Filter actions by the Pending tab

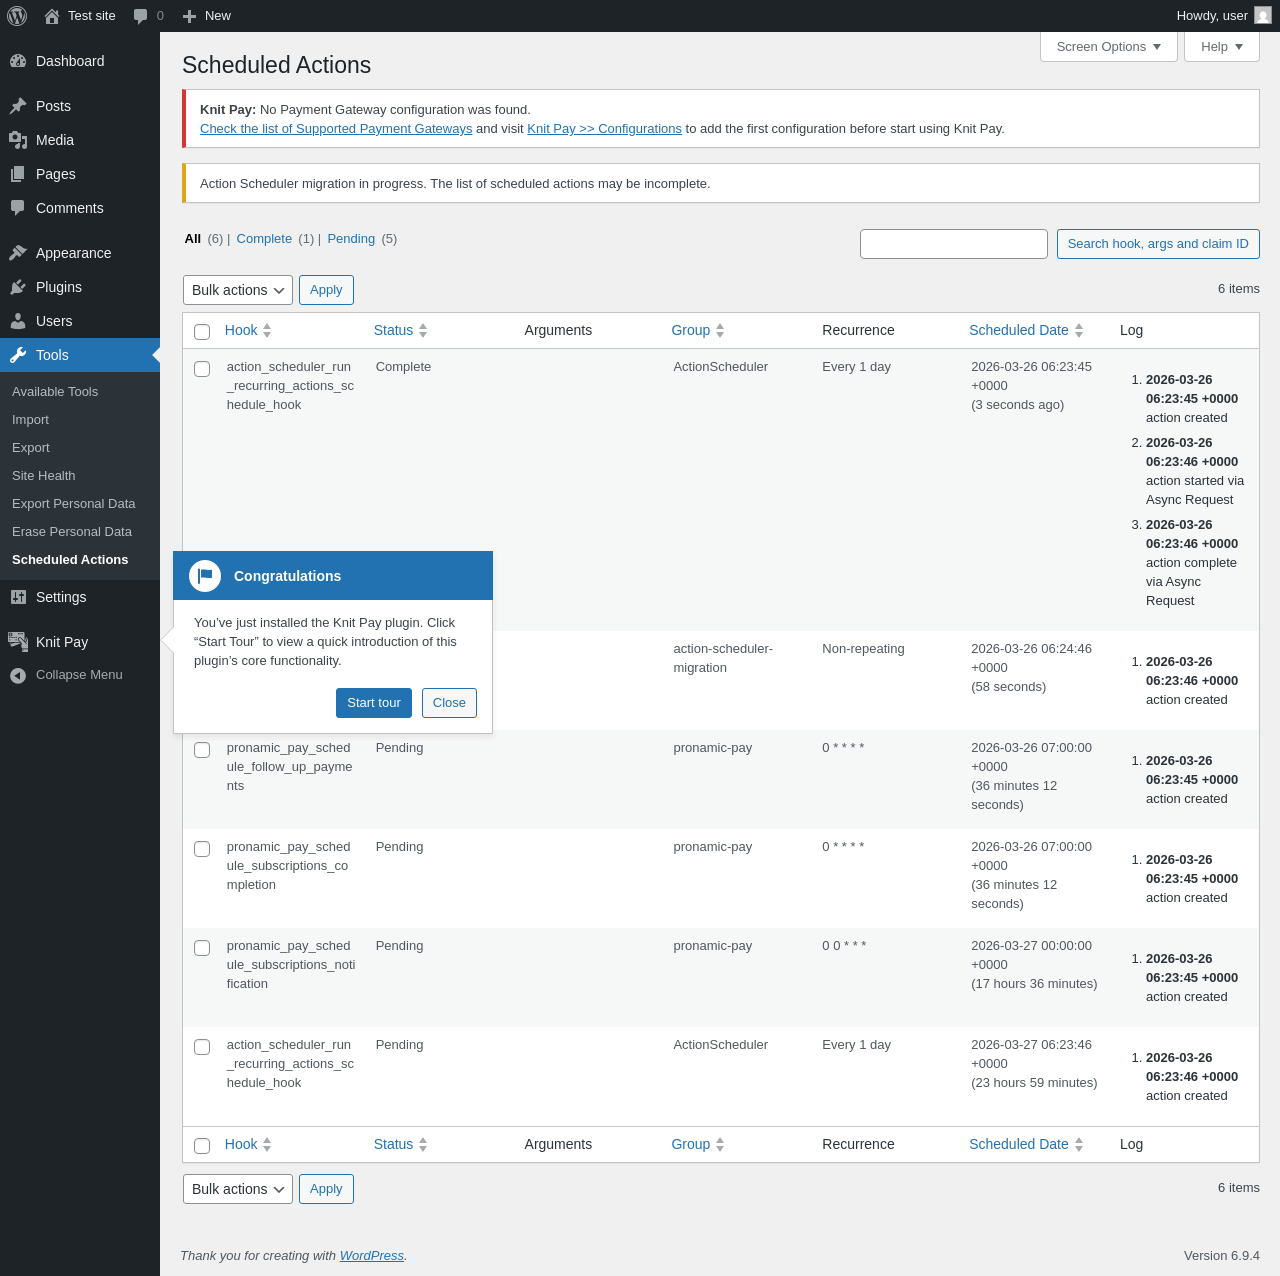(x=351, y=239)
